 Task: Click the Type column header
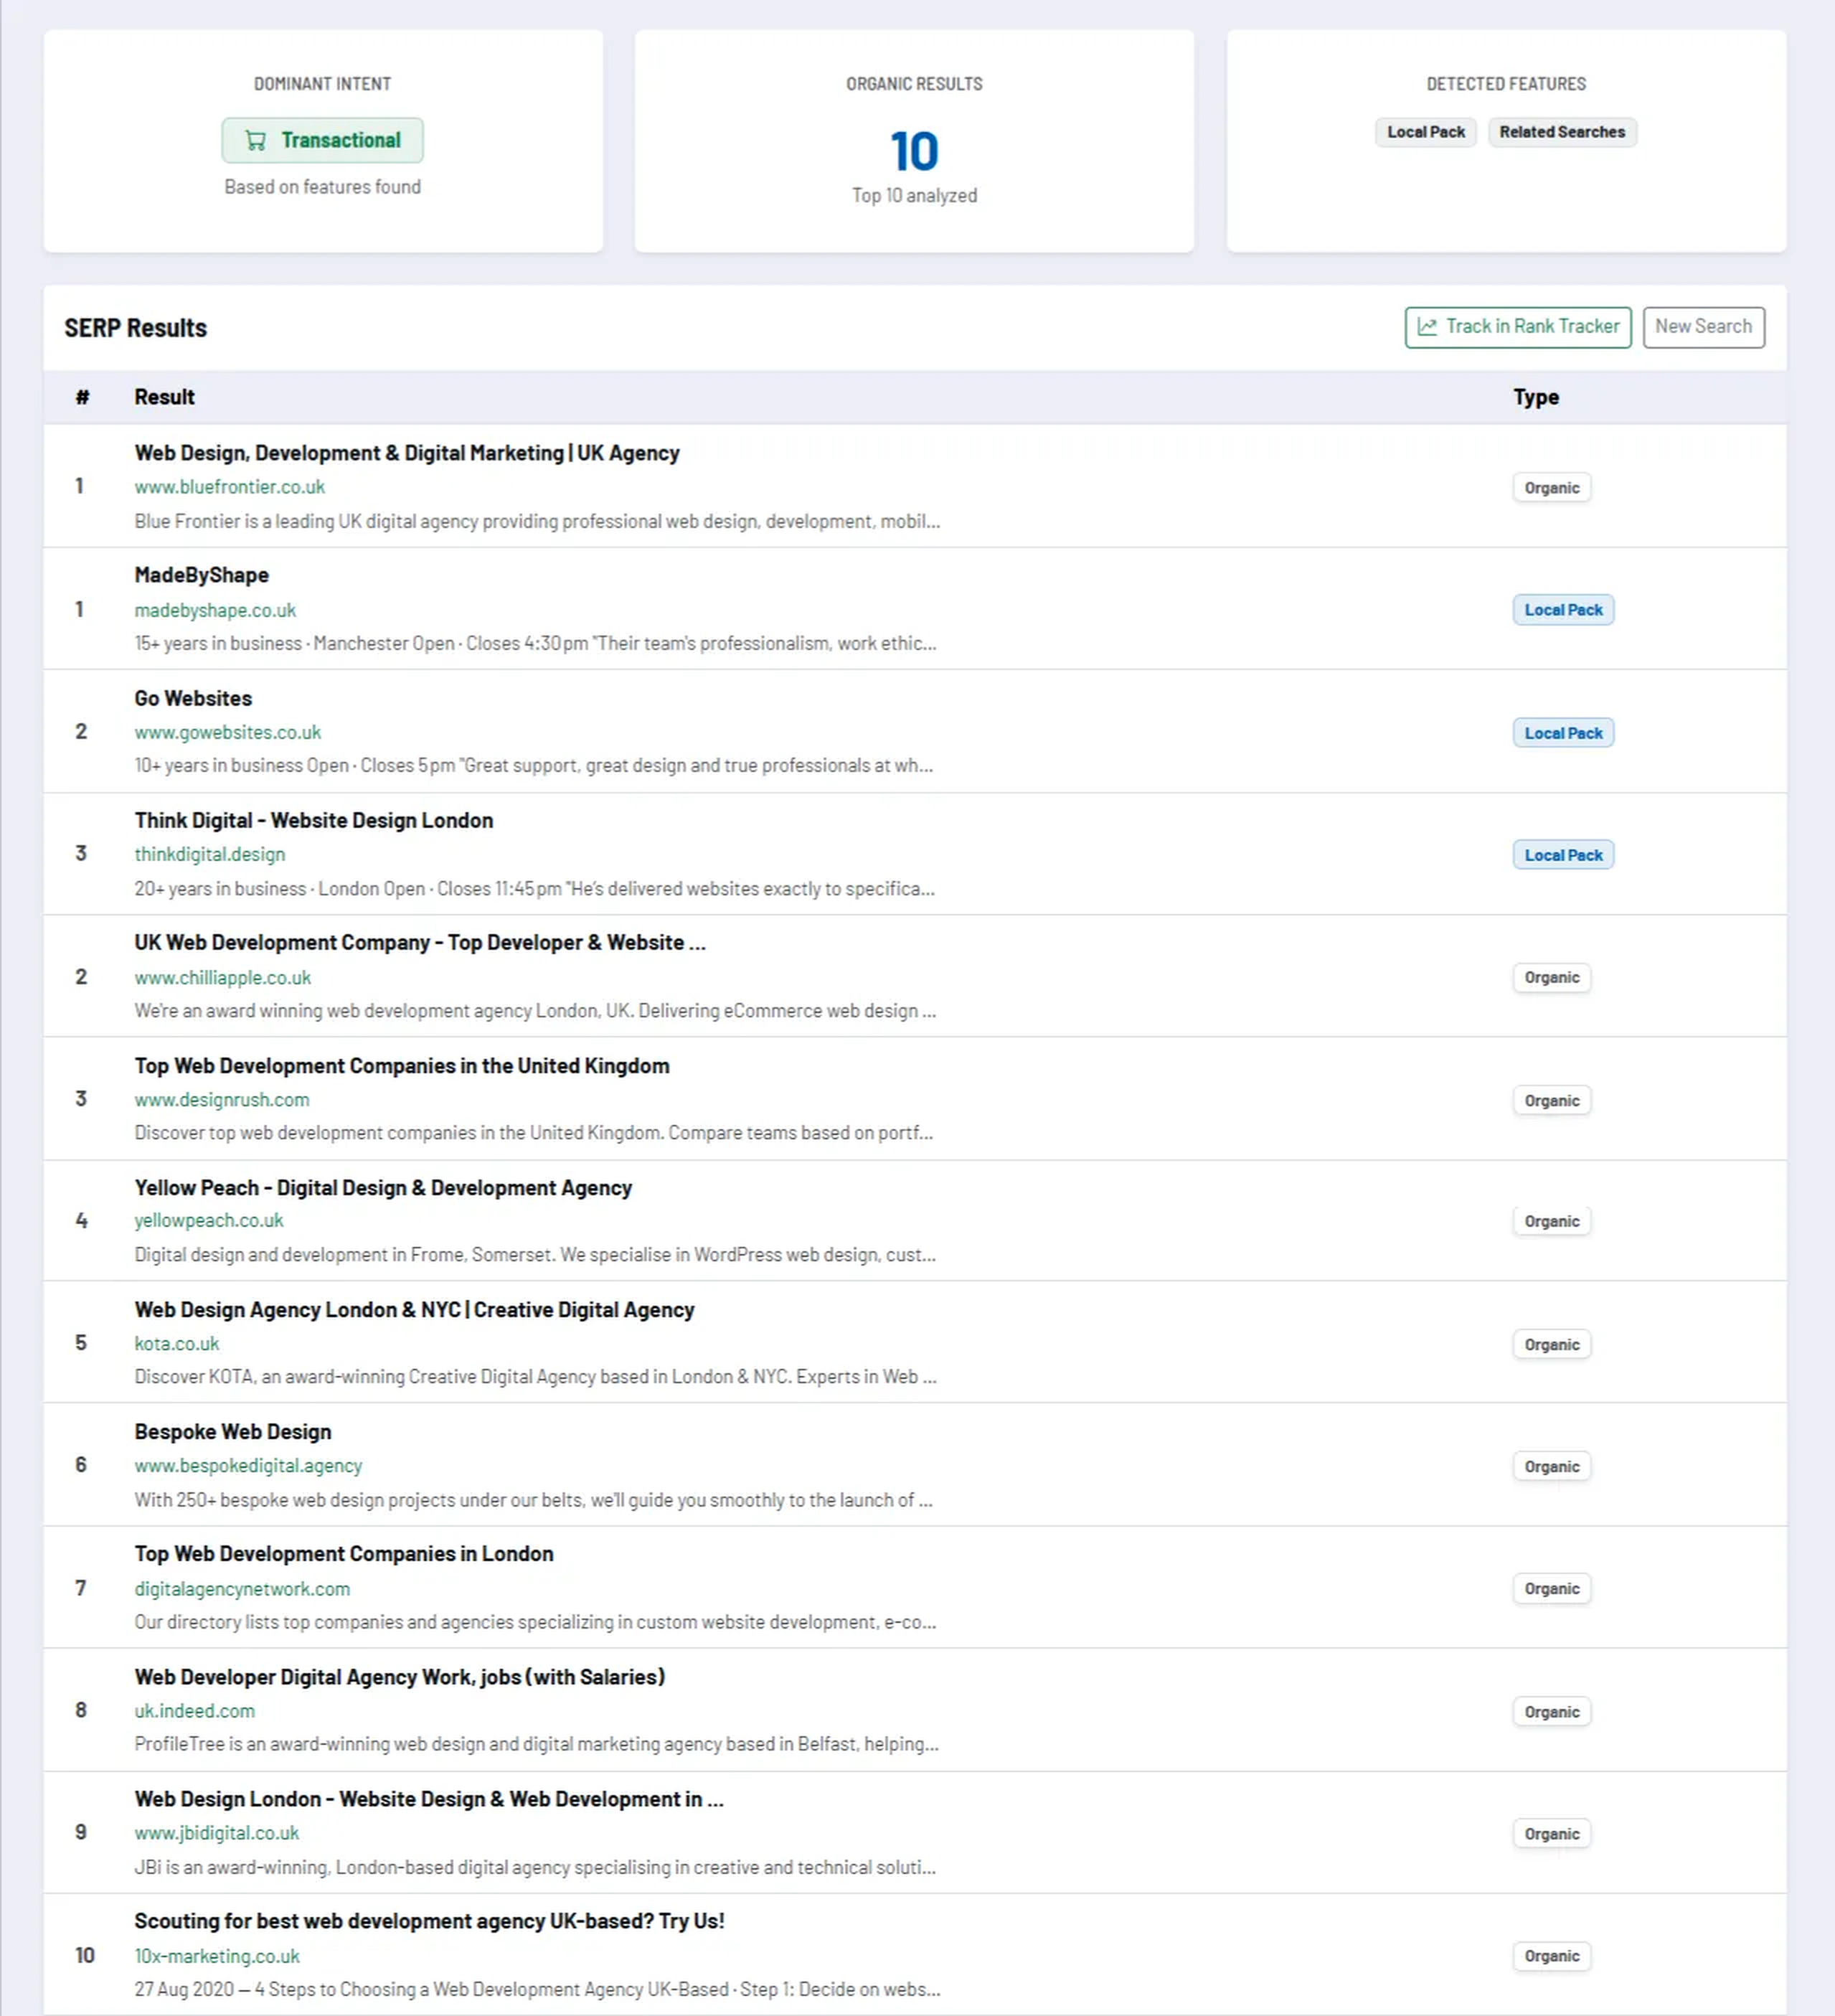coord(1535,397)
